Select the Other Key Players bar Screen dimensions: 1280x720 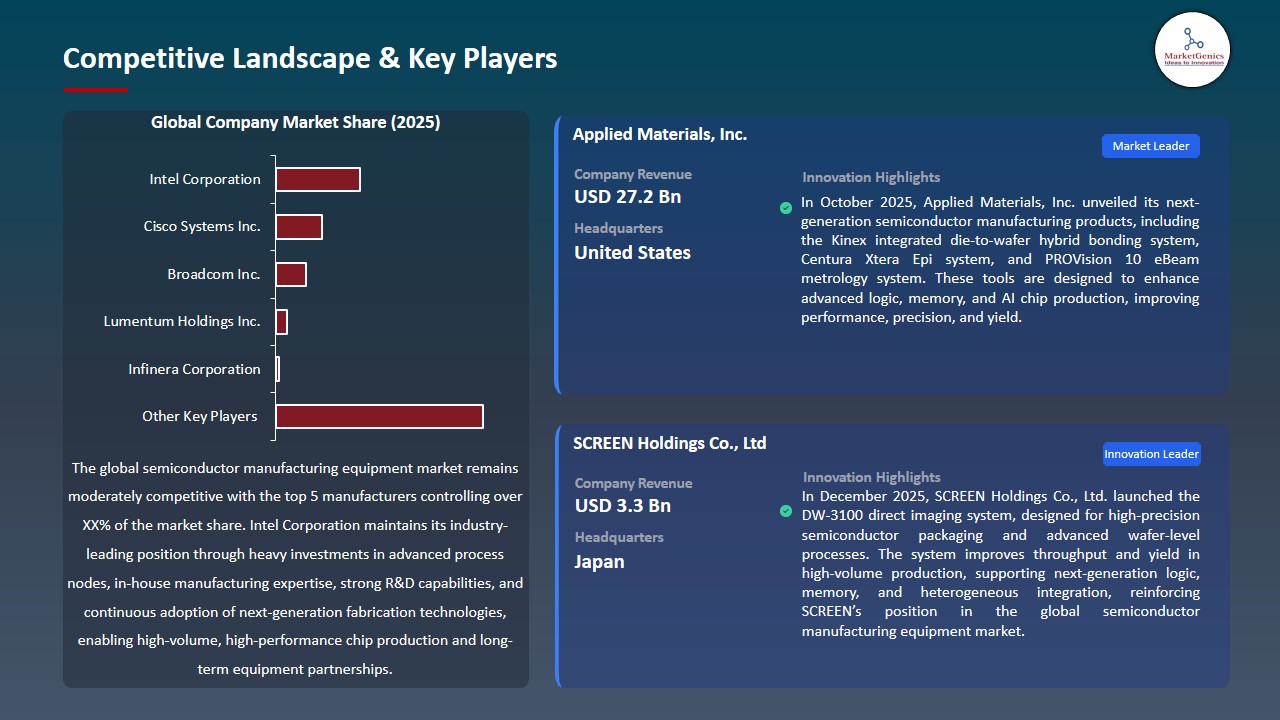(378, 416)
